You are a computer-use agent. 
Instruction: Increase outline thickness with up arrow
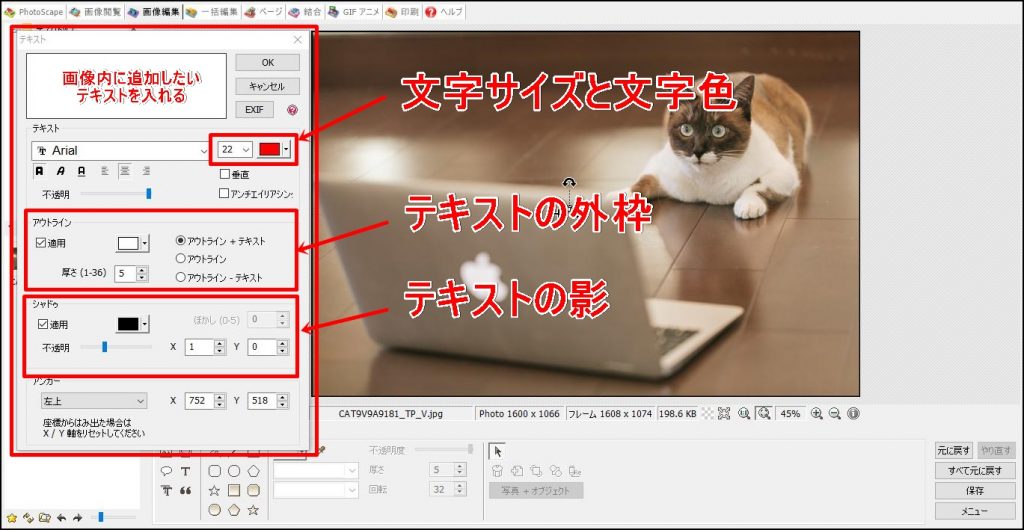coord(142,270)
